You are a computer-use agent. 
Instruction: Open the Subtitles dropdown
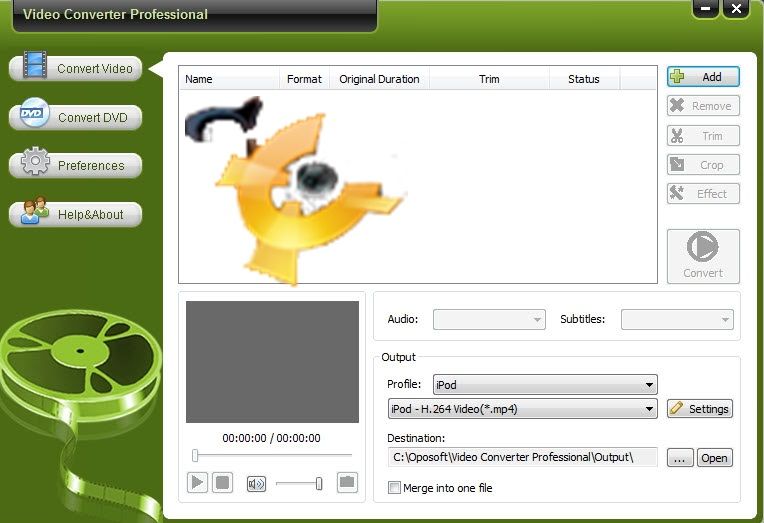click(677, 320)
